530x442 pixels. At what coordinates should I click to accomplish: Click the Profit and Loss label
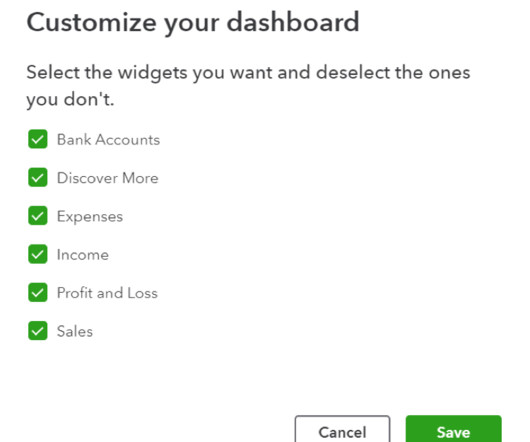[107, 293]
